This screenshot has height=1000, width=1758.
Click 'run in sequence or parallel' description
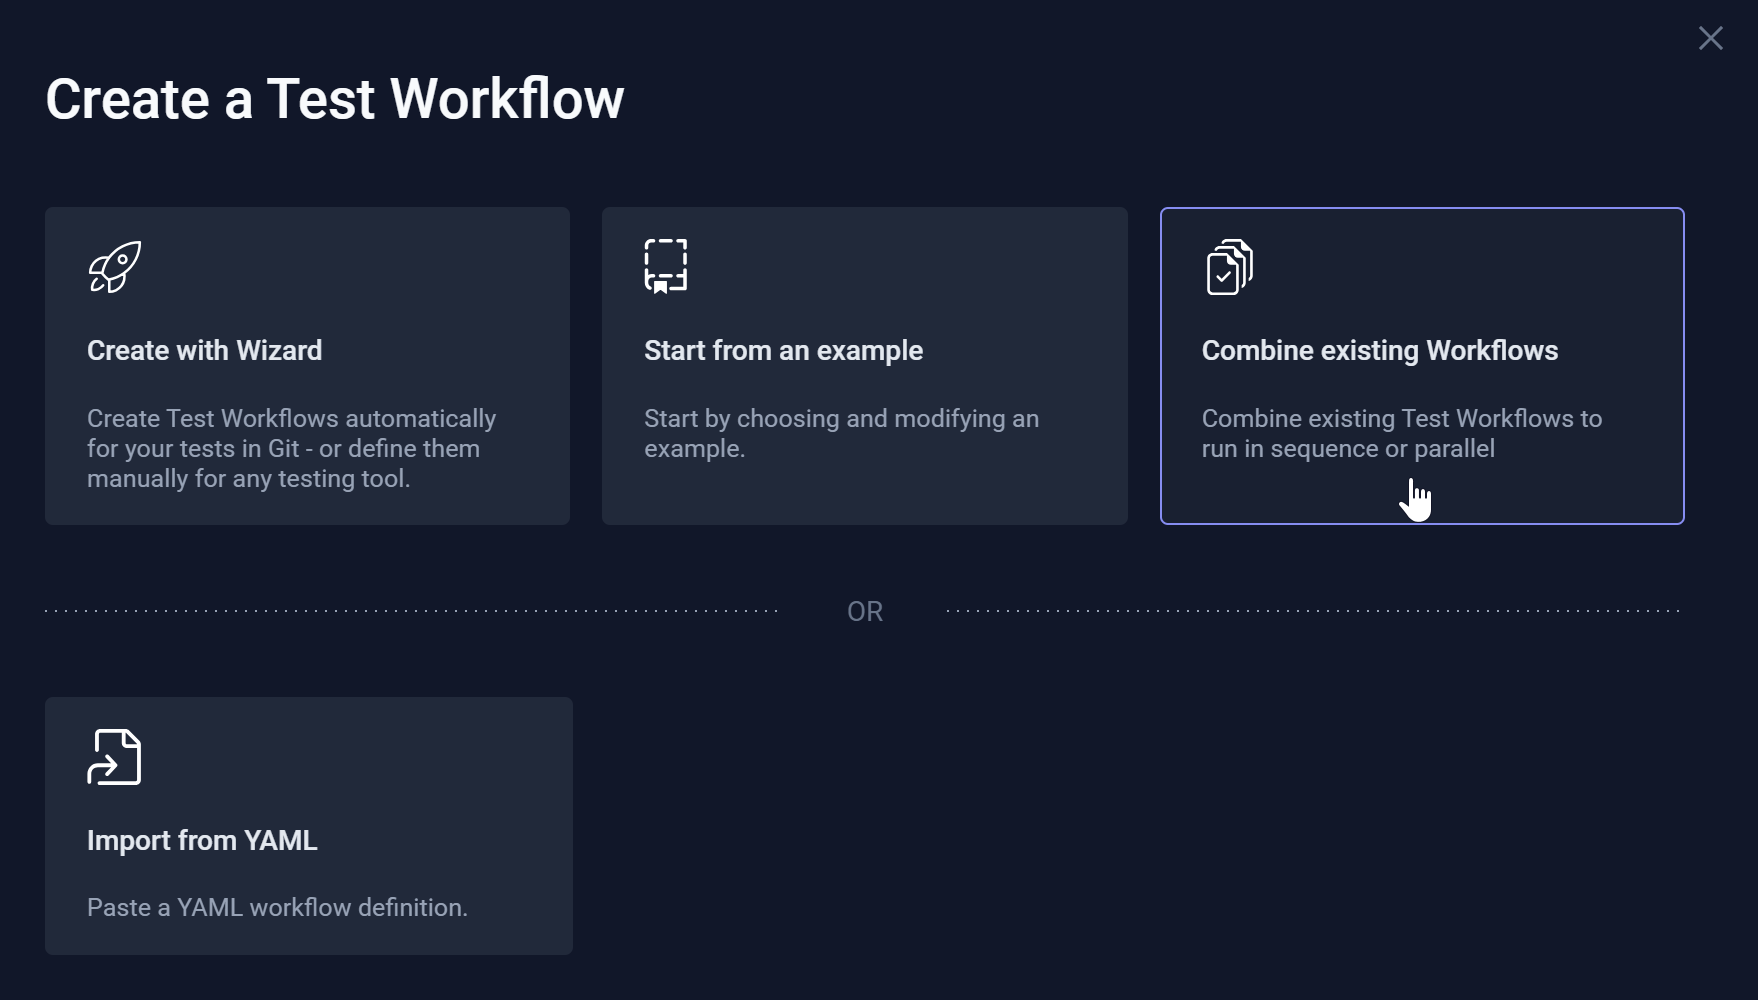tap(1348, 449)
